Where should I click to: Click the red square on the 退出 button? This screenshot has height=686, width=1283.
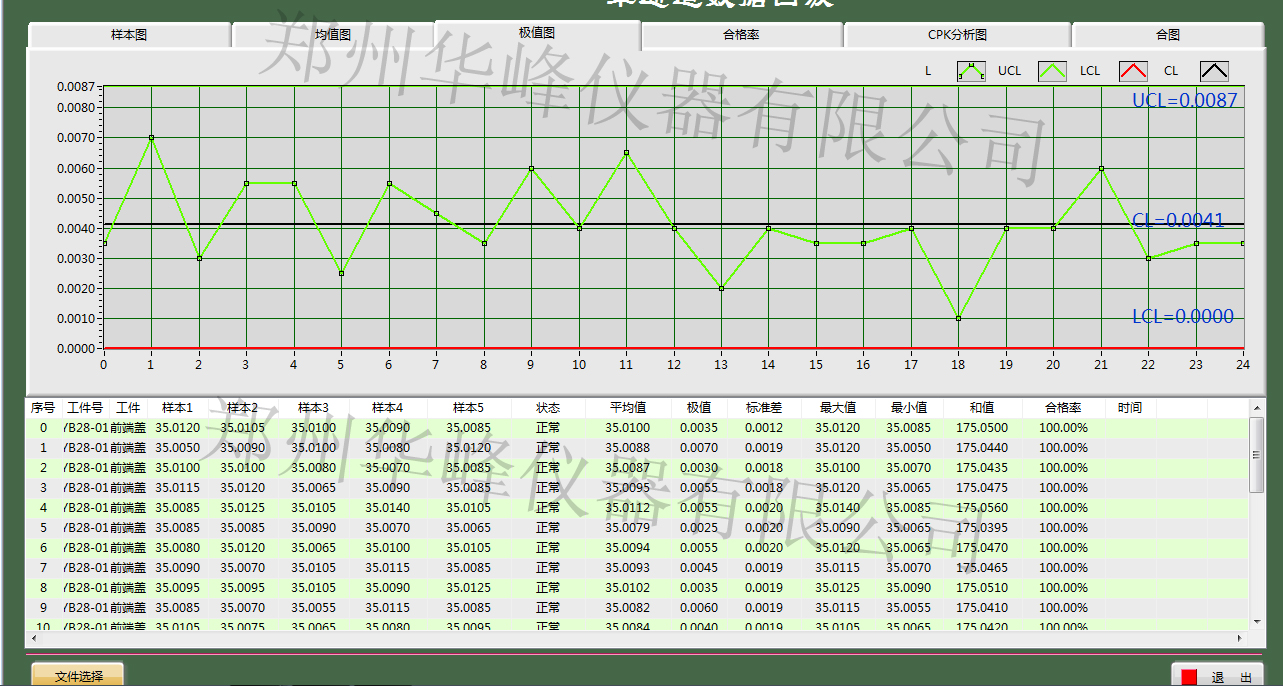[1189, 677]
